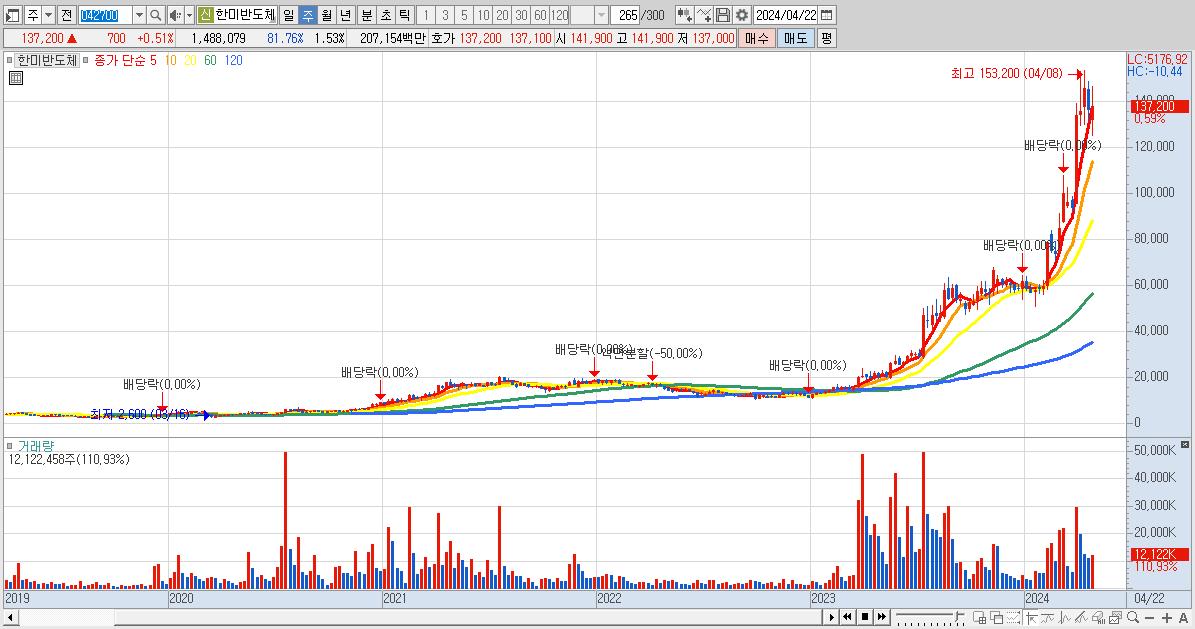The width and height of the screenshot is (1195, 629).
Task: Click 최고 153,200 (04/08) high label
Action: coord(1006,73)
